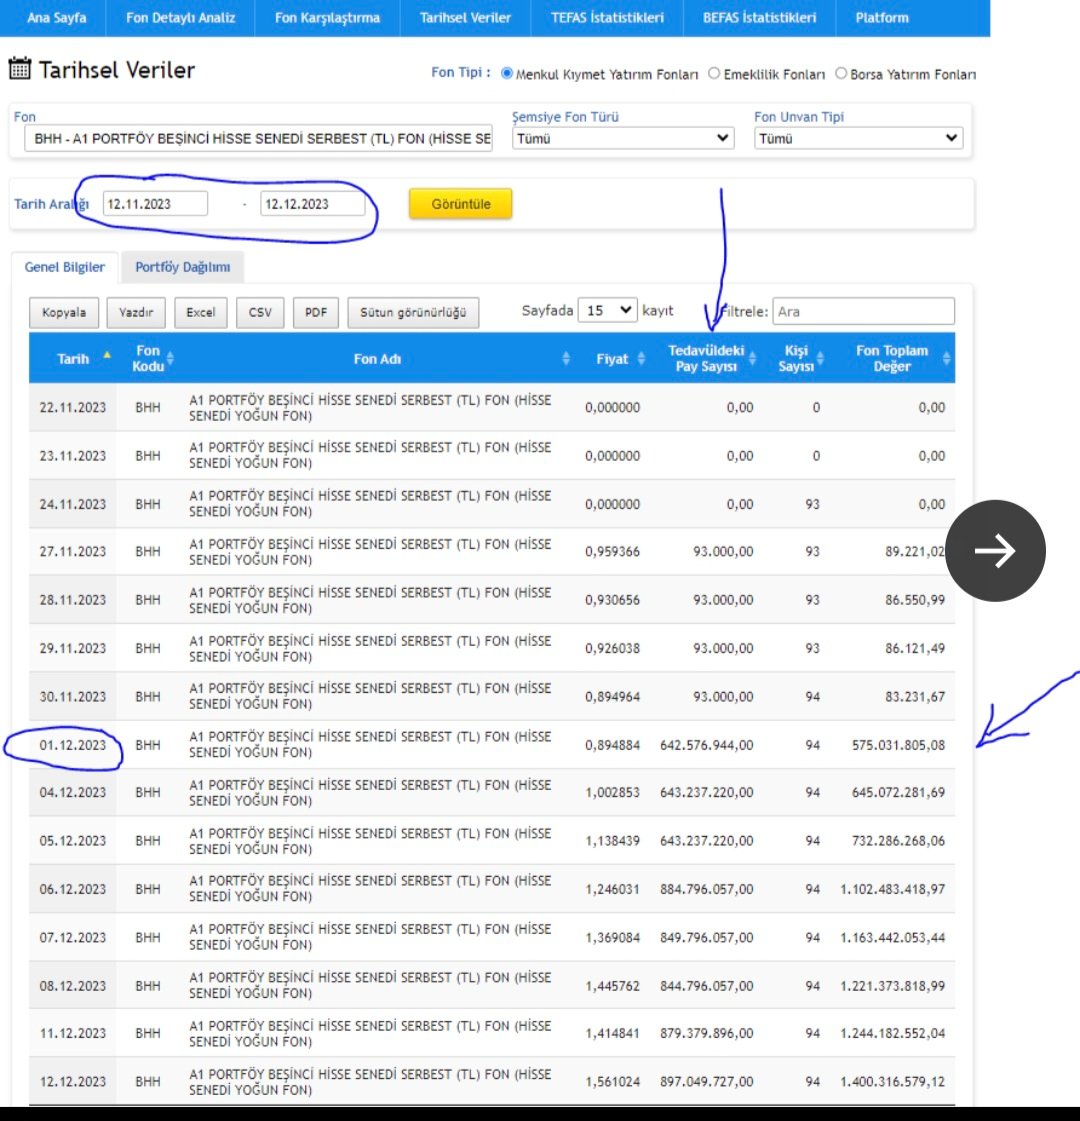Click price value 1,002853
Image resolution: width=1080 pixels, height=1121 pixels.
[x=612, y=793]
